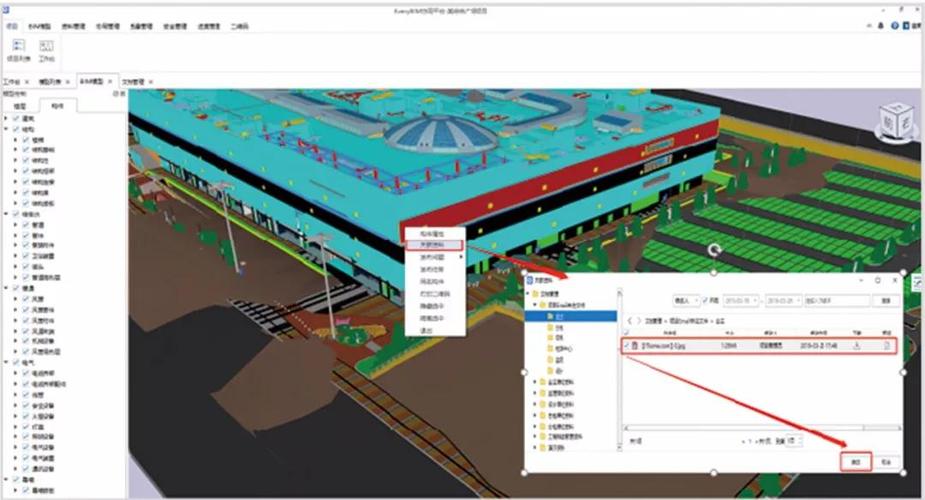Toggle the 建筑 checkbox in the tree
Screen dimensions: 925x500
pos(17,119)
